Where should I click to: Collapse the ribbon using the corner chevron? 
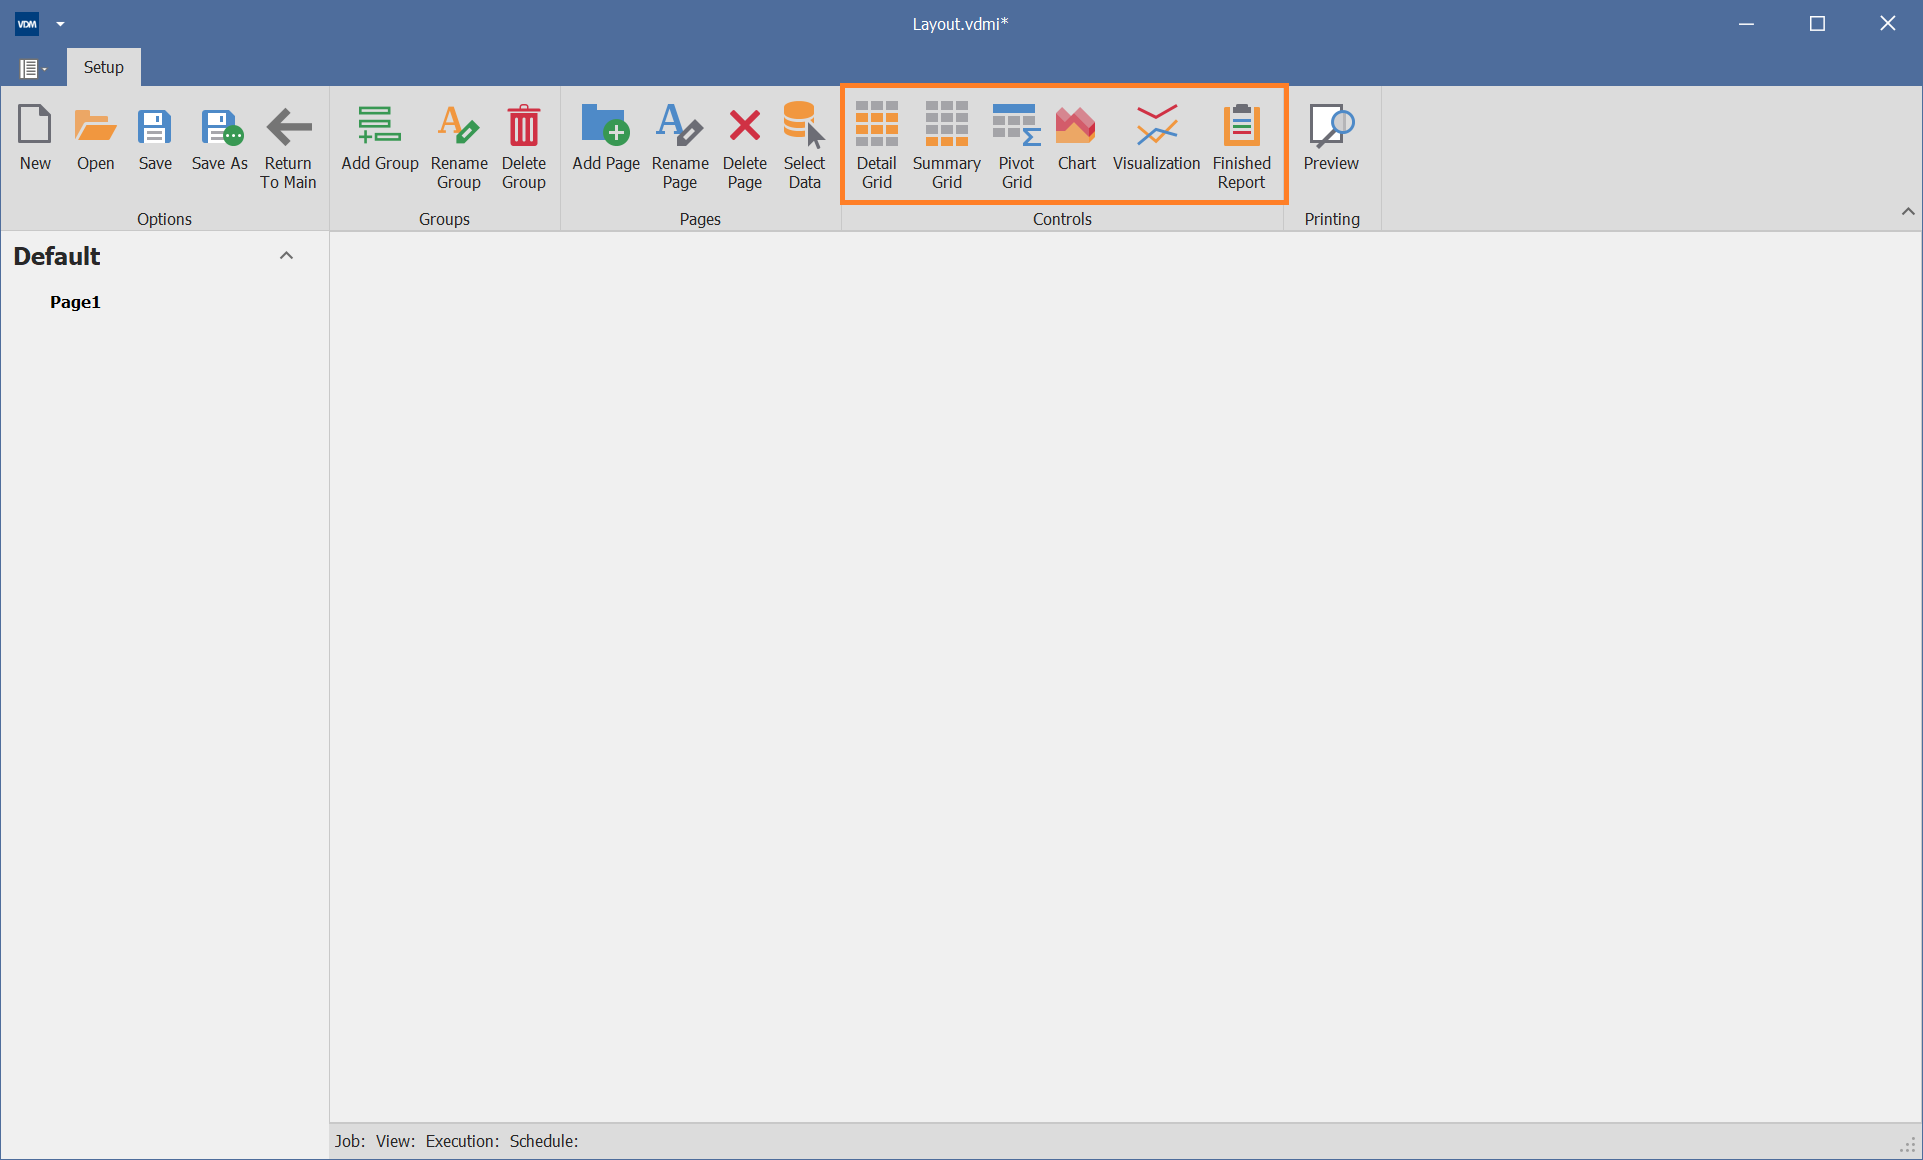1908,211
